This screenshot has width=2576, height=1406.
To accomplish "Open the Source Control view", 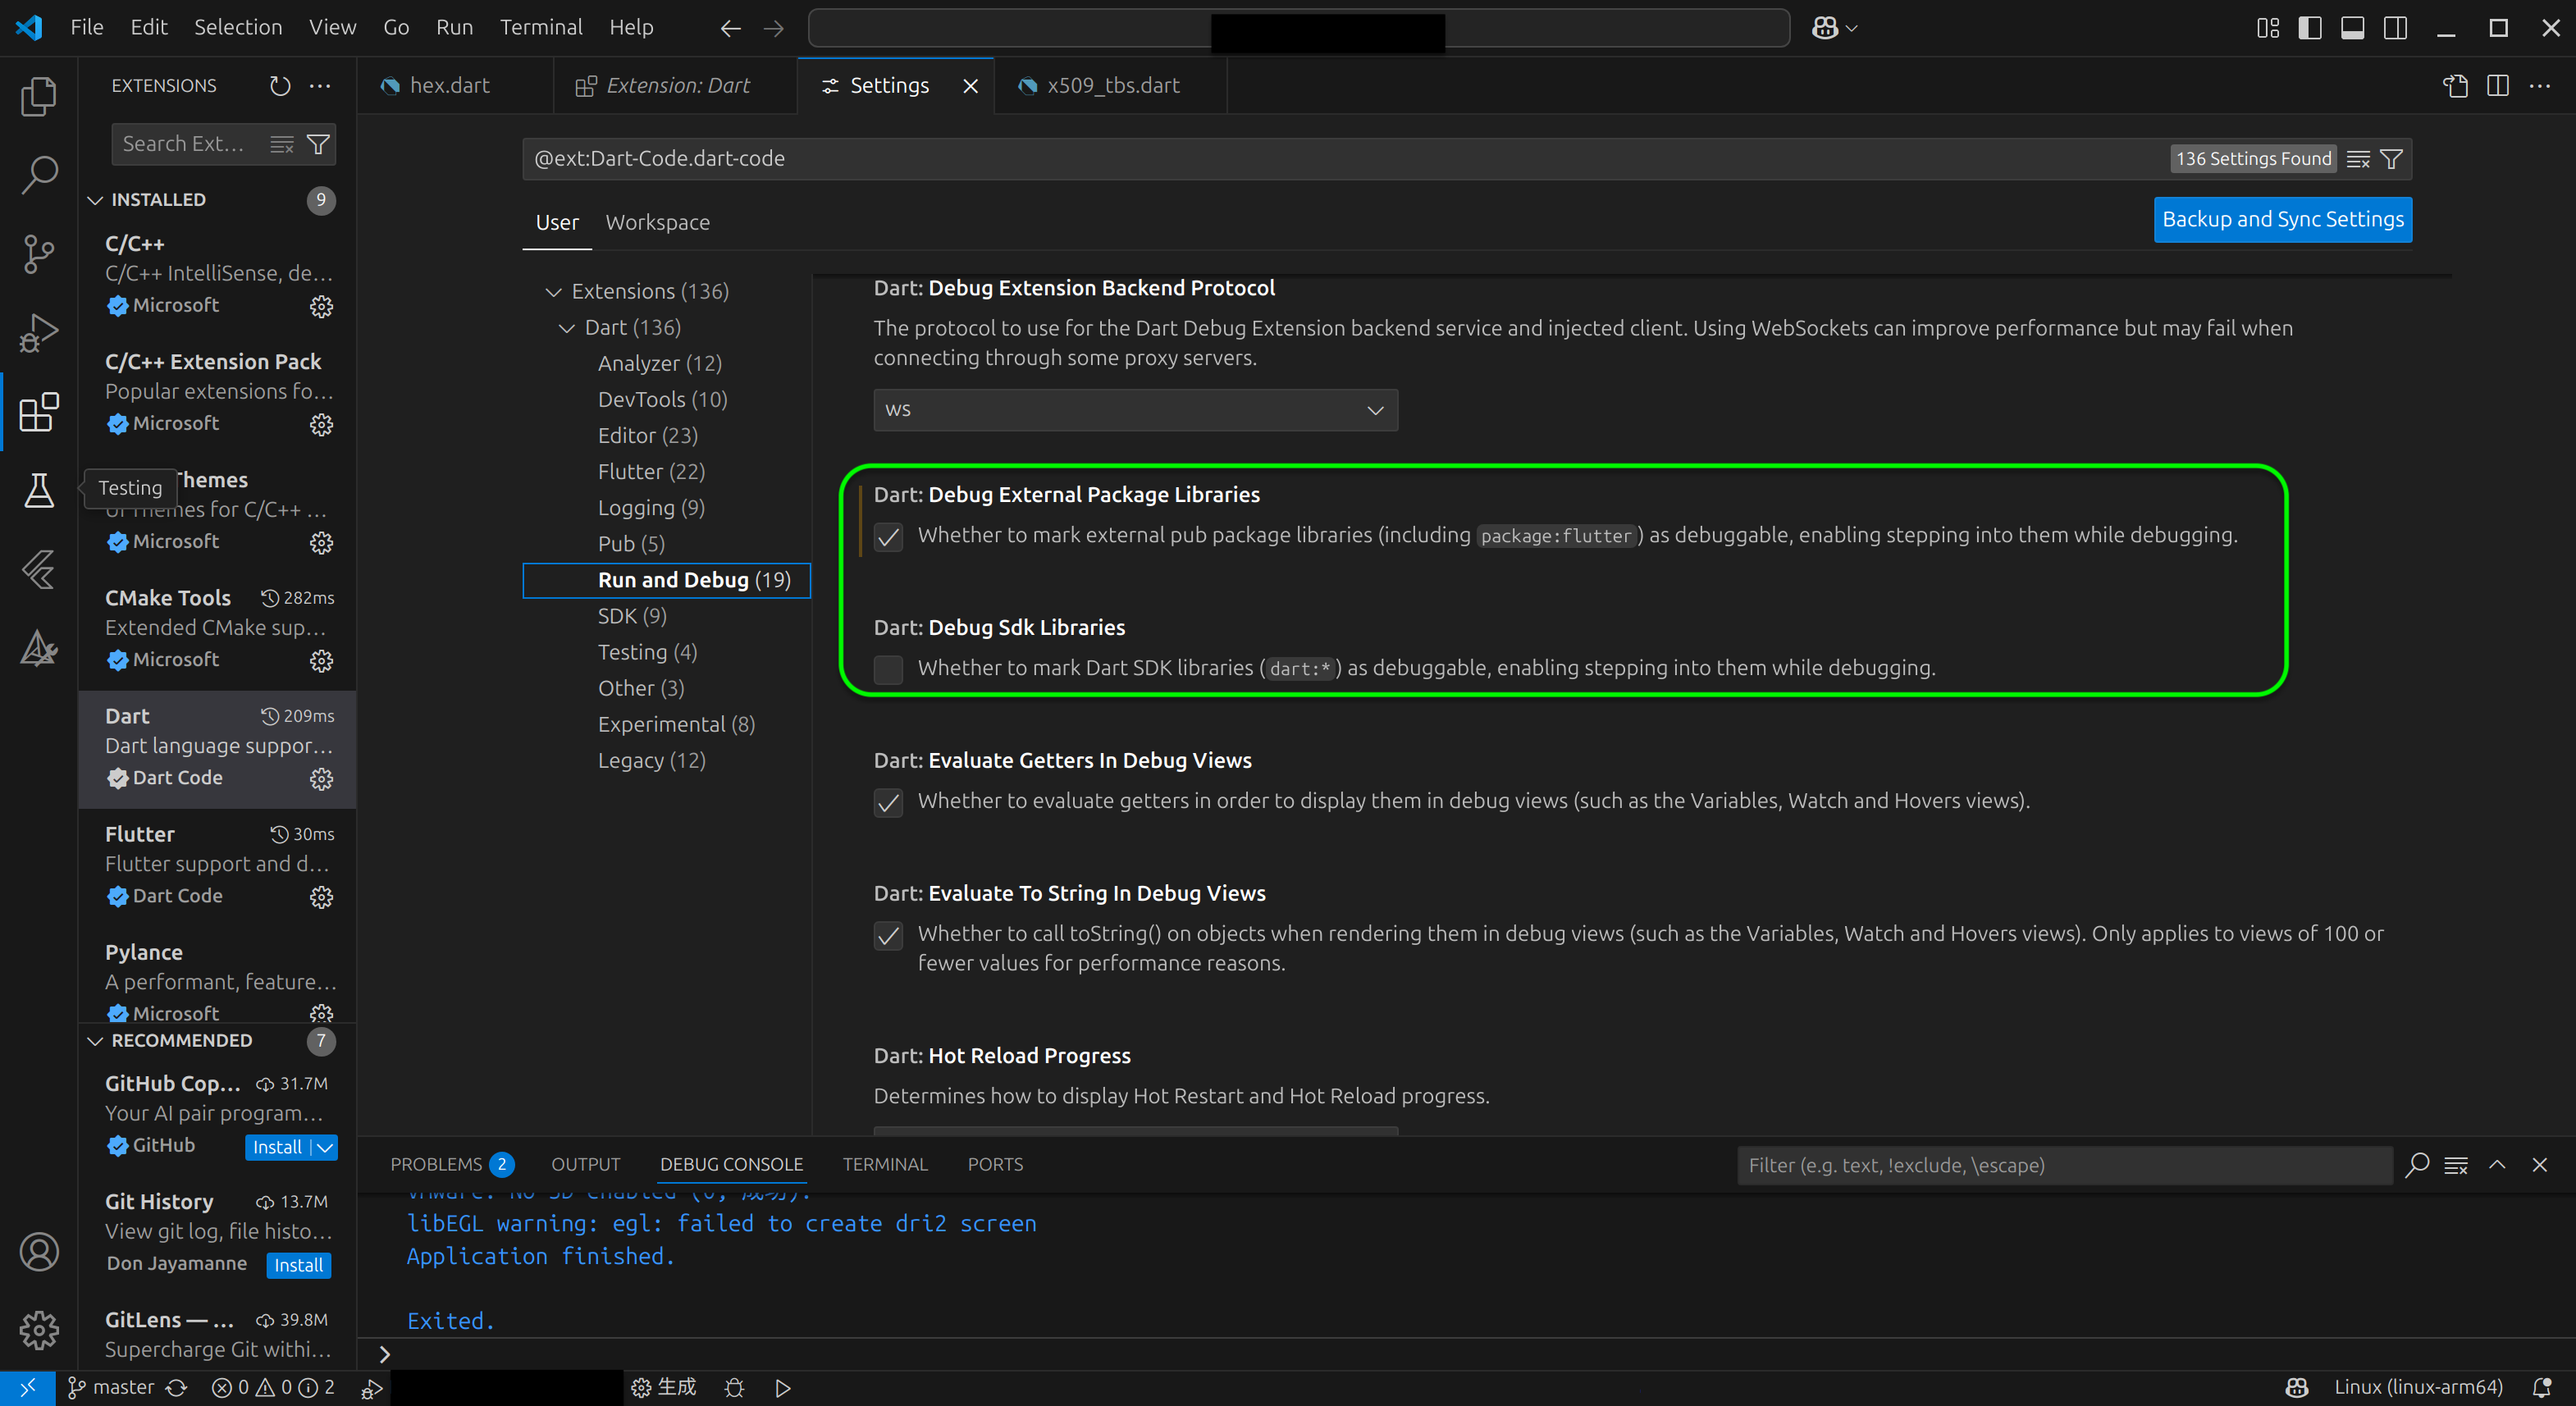I will (39, 254).
